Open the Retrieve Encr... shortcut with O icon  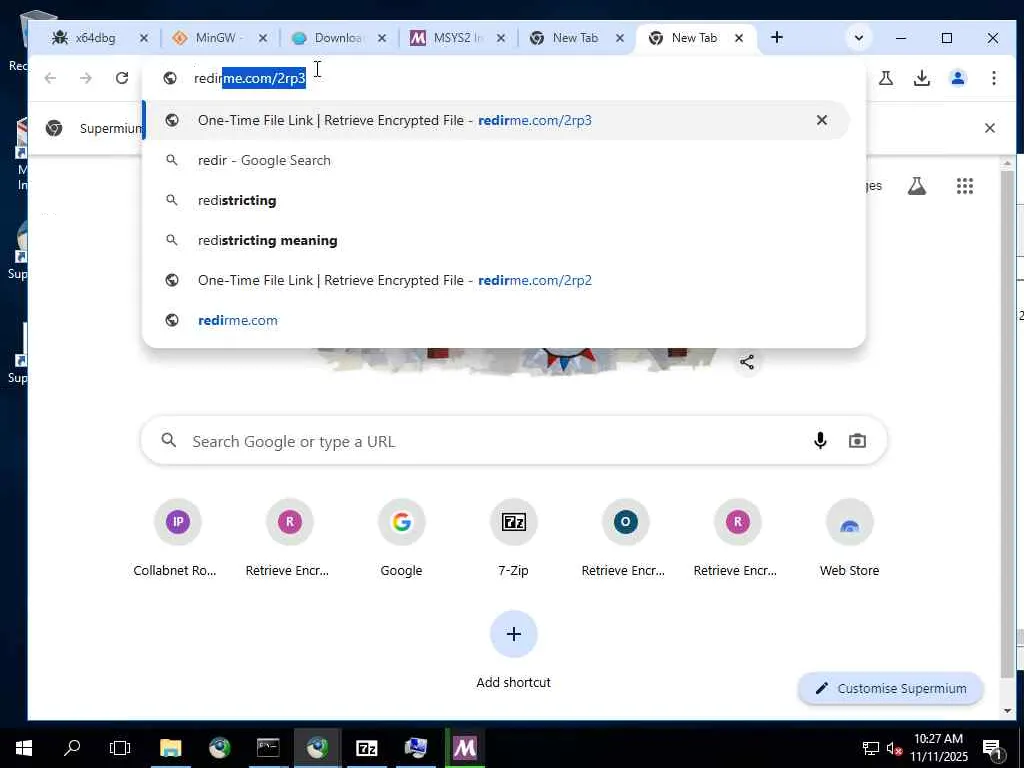pos(625,539)
